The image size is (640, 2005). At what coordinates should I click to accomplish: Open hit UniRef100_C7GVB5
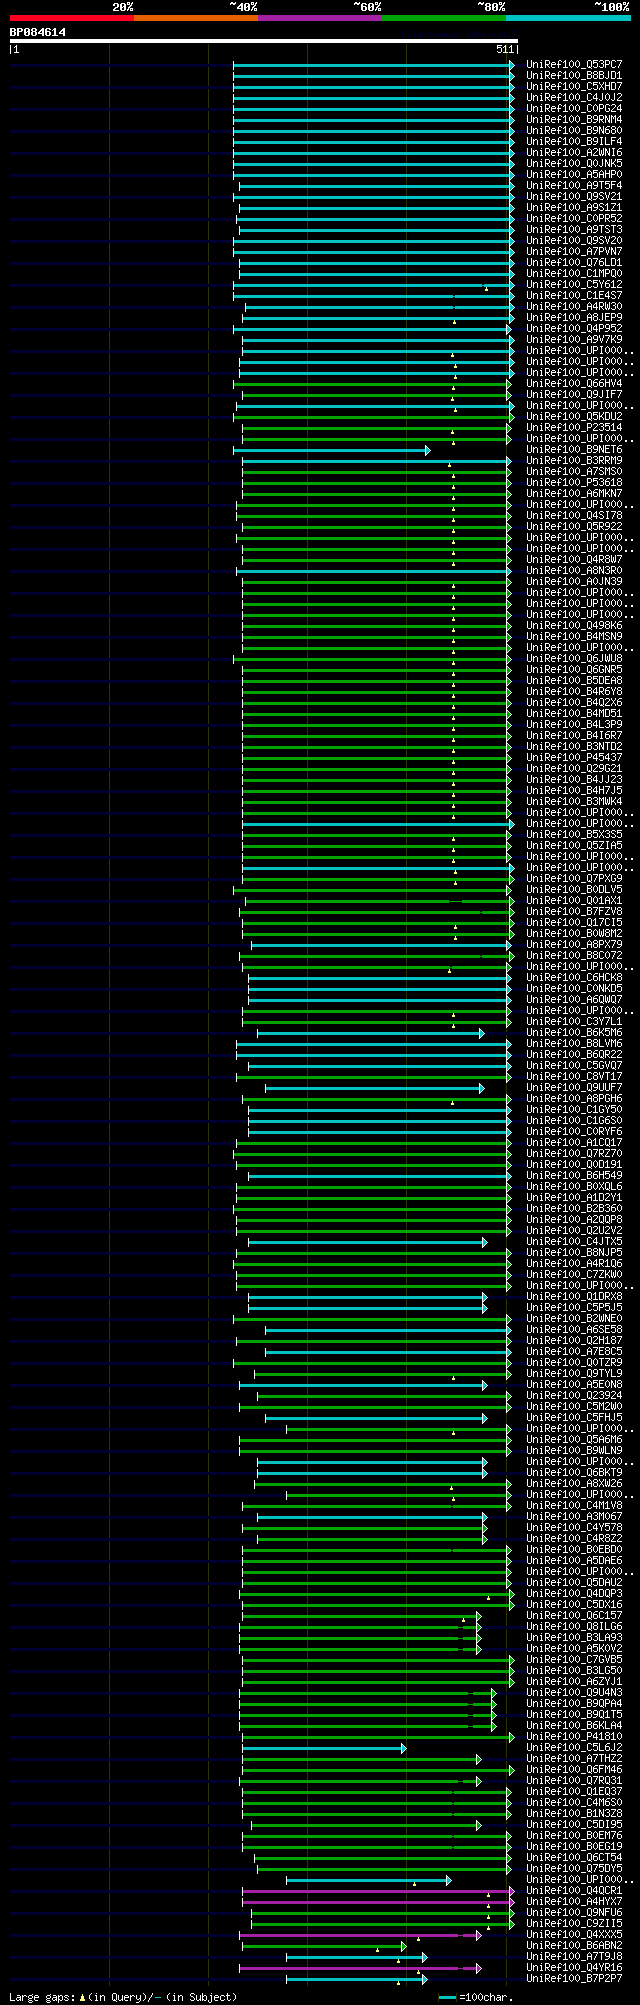coord(574,1660)
